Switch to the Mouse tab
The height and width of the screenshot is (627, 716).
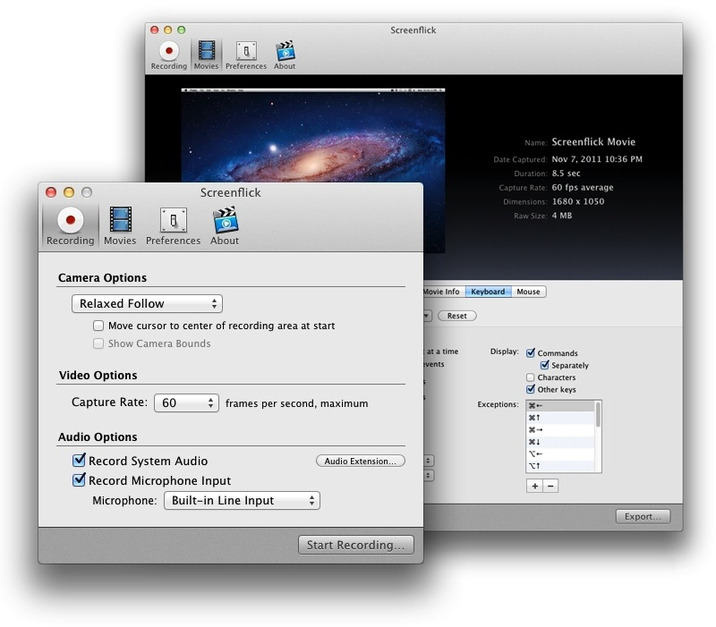(x=528, y=292)
